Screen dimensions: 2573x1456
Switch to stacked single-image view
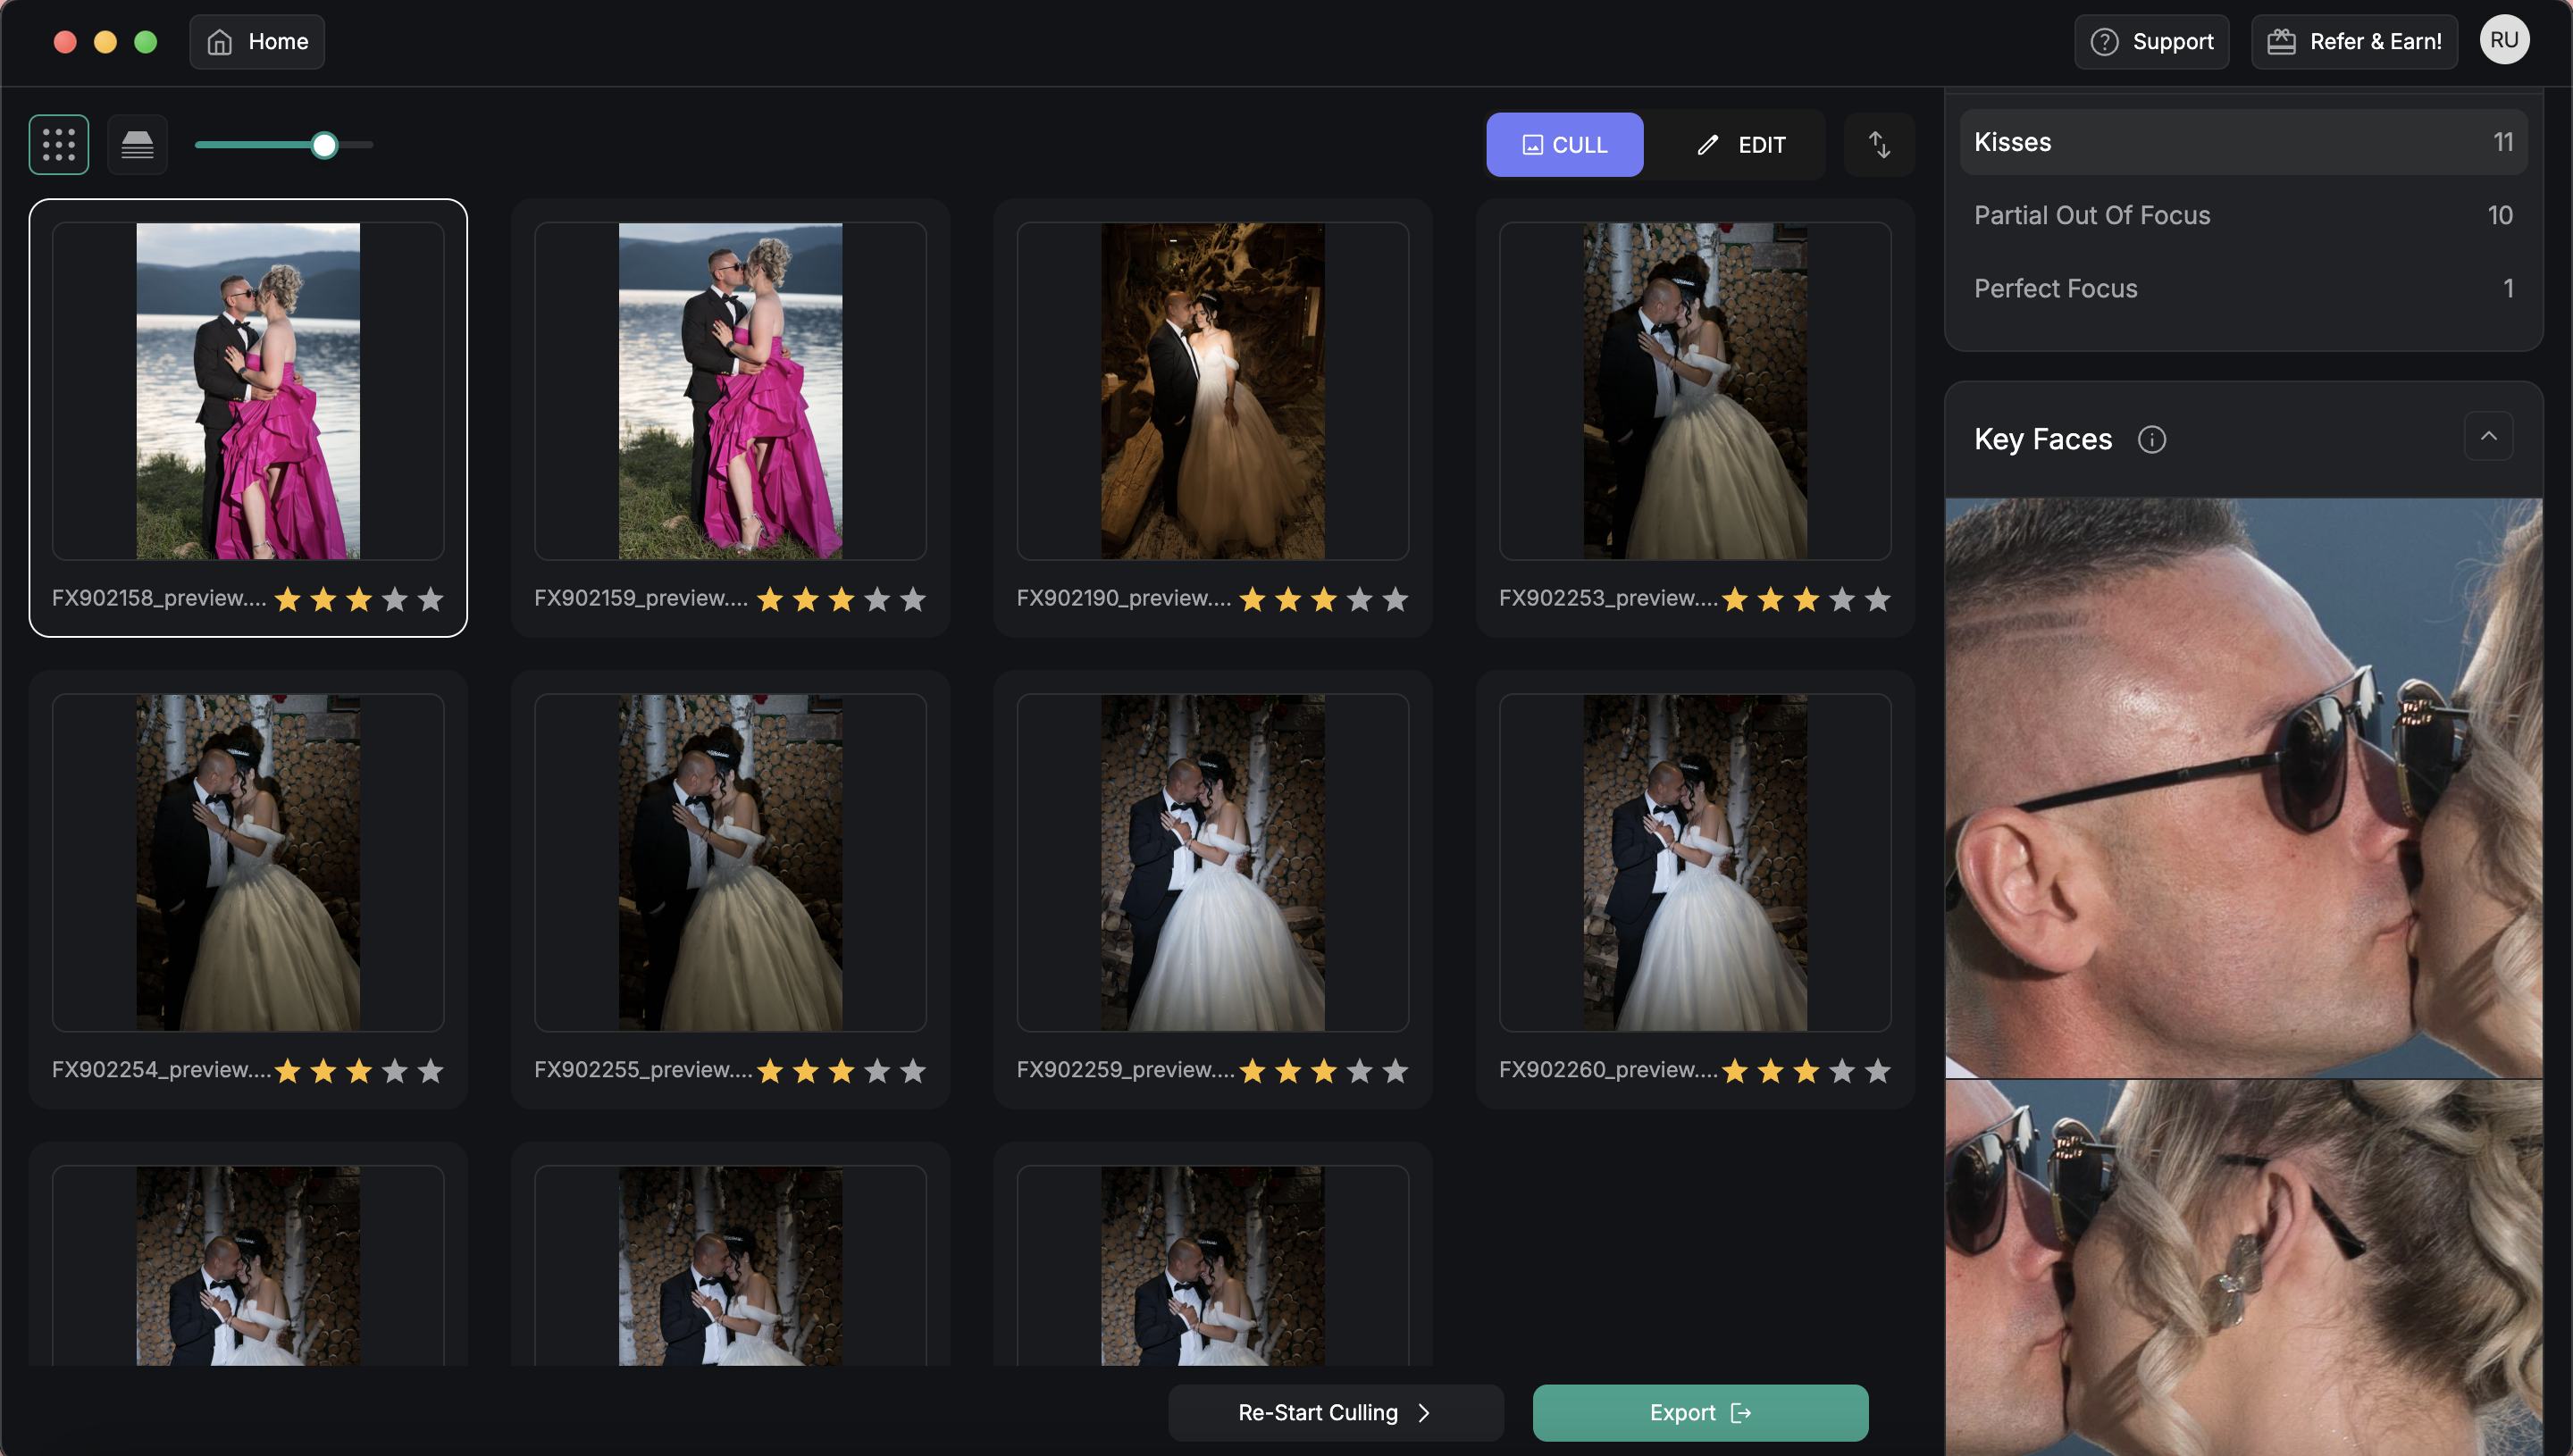click(137, 145)
